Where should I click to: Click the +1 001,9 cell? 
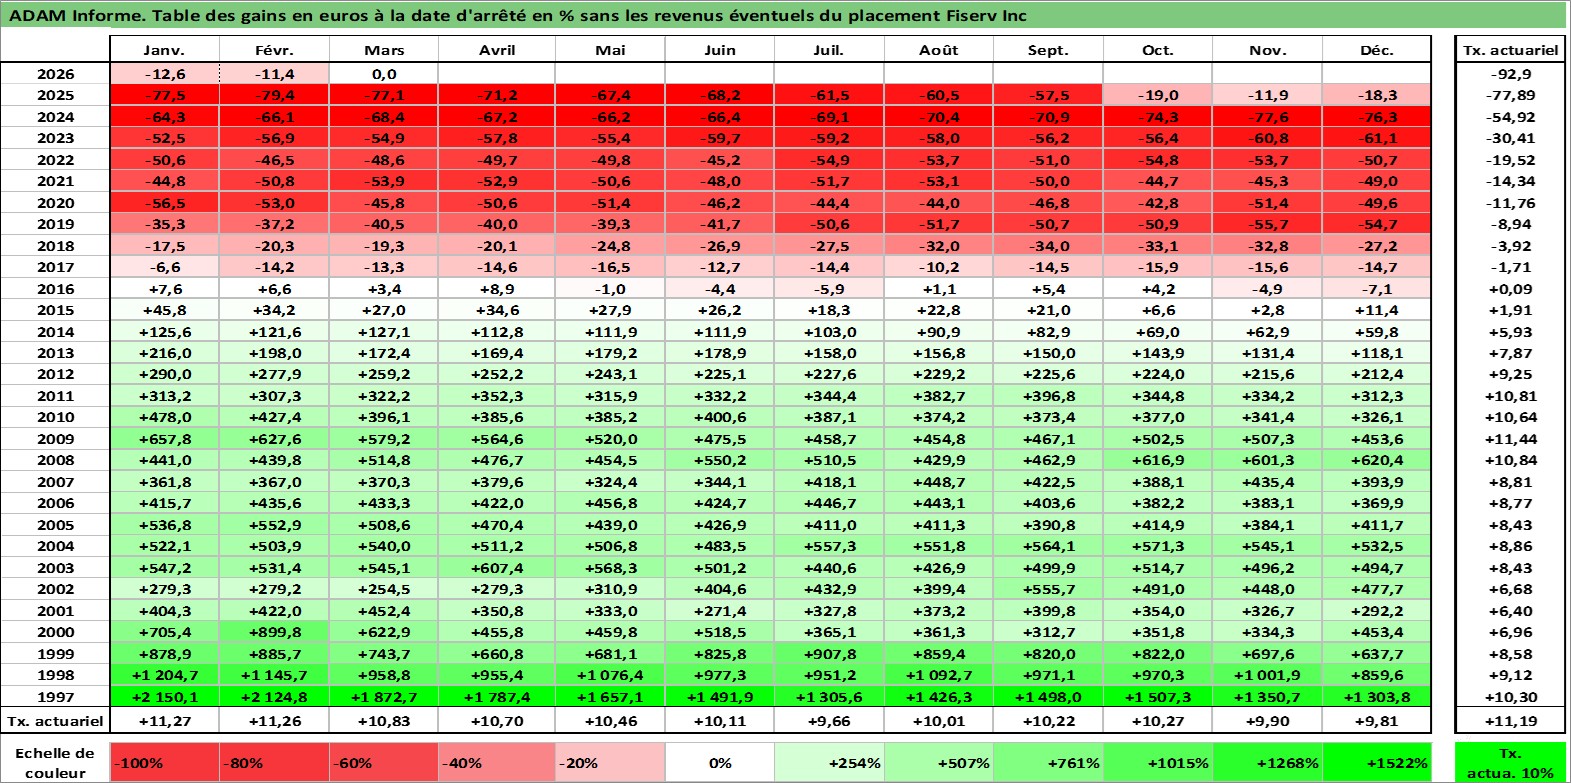coord(1267,675)
